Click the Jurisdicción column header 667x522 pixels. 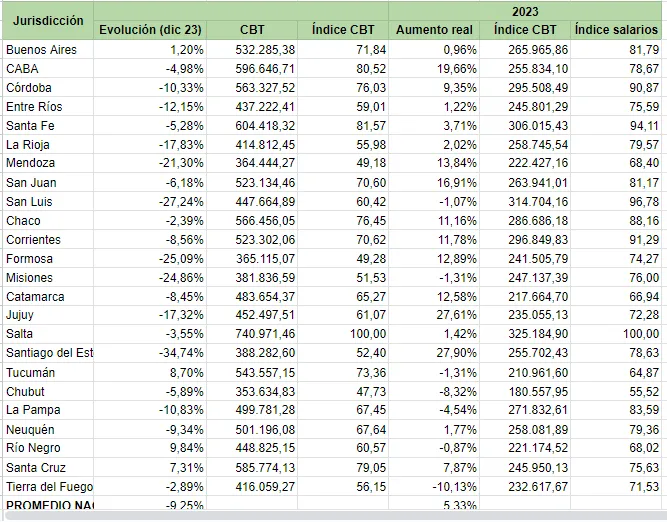click(x=47, y=20)
